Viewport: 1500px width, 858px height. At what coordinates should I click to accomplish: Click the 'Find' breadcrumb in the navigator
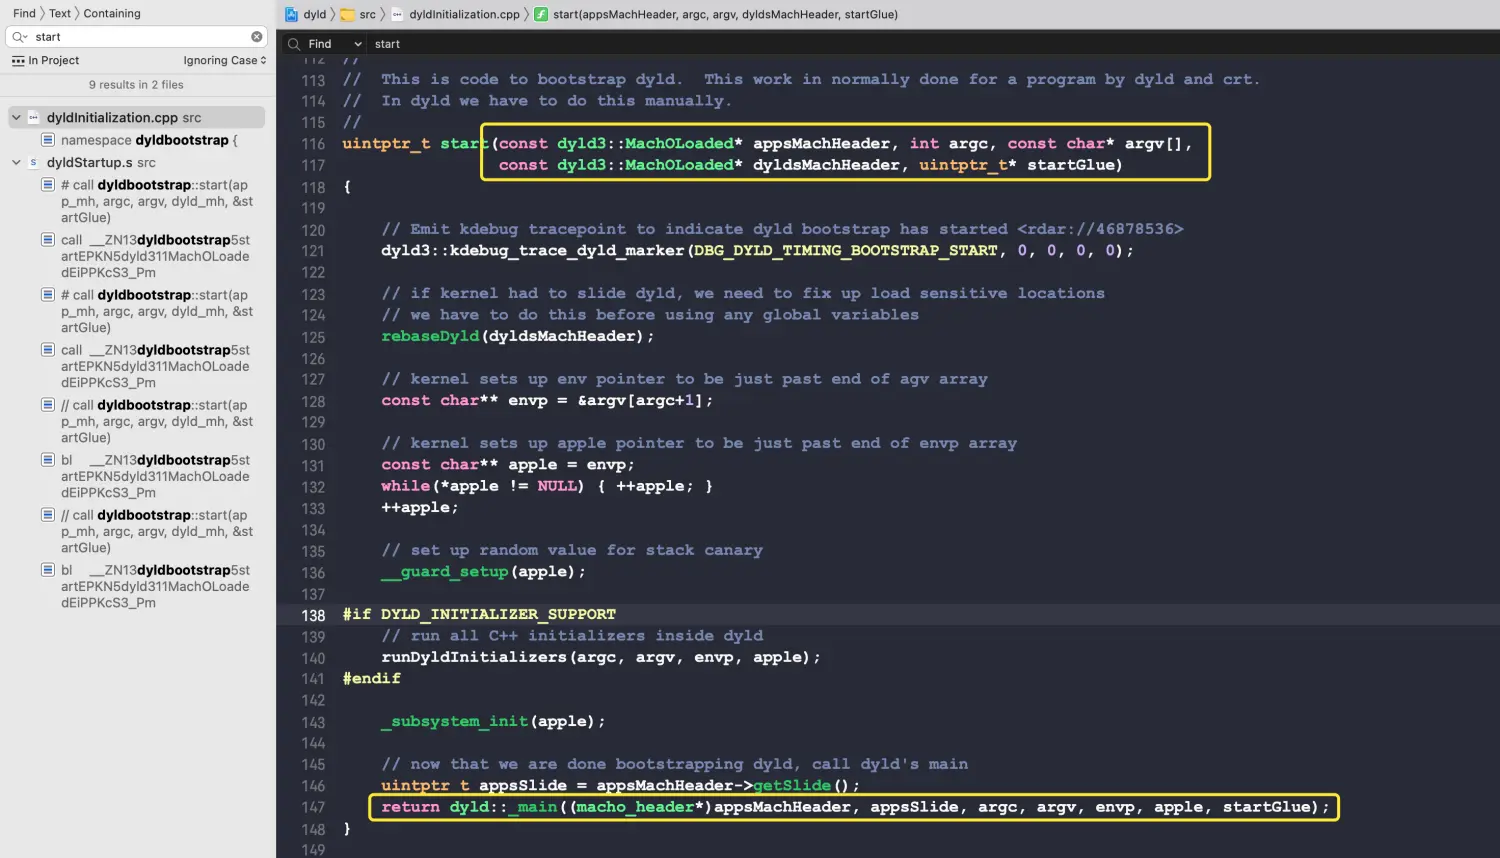[24, 13]
